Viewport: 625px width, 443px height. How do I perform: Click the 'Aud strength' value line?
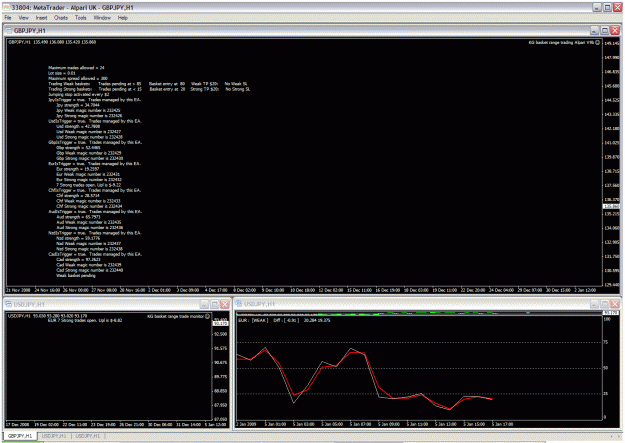point(78,217)
